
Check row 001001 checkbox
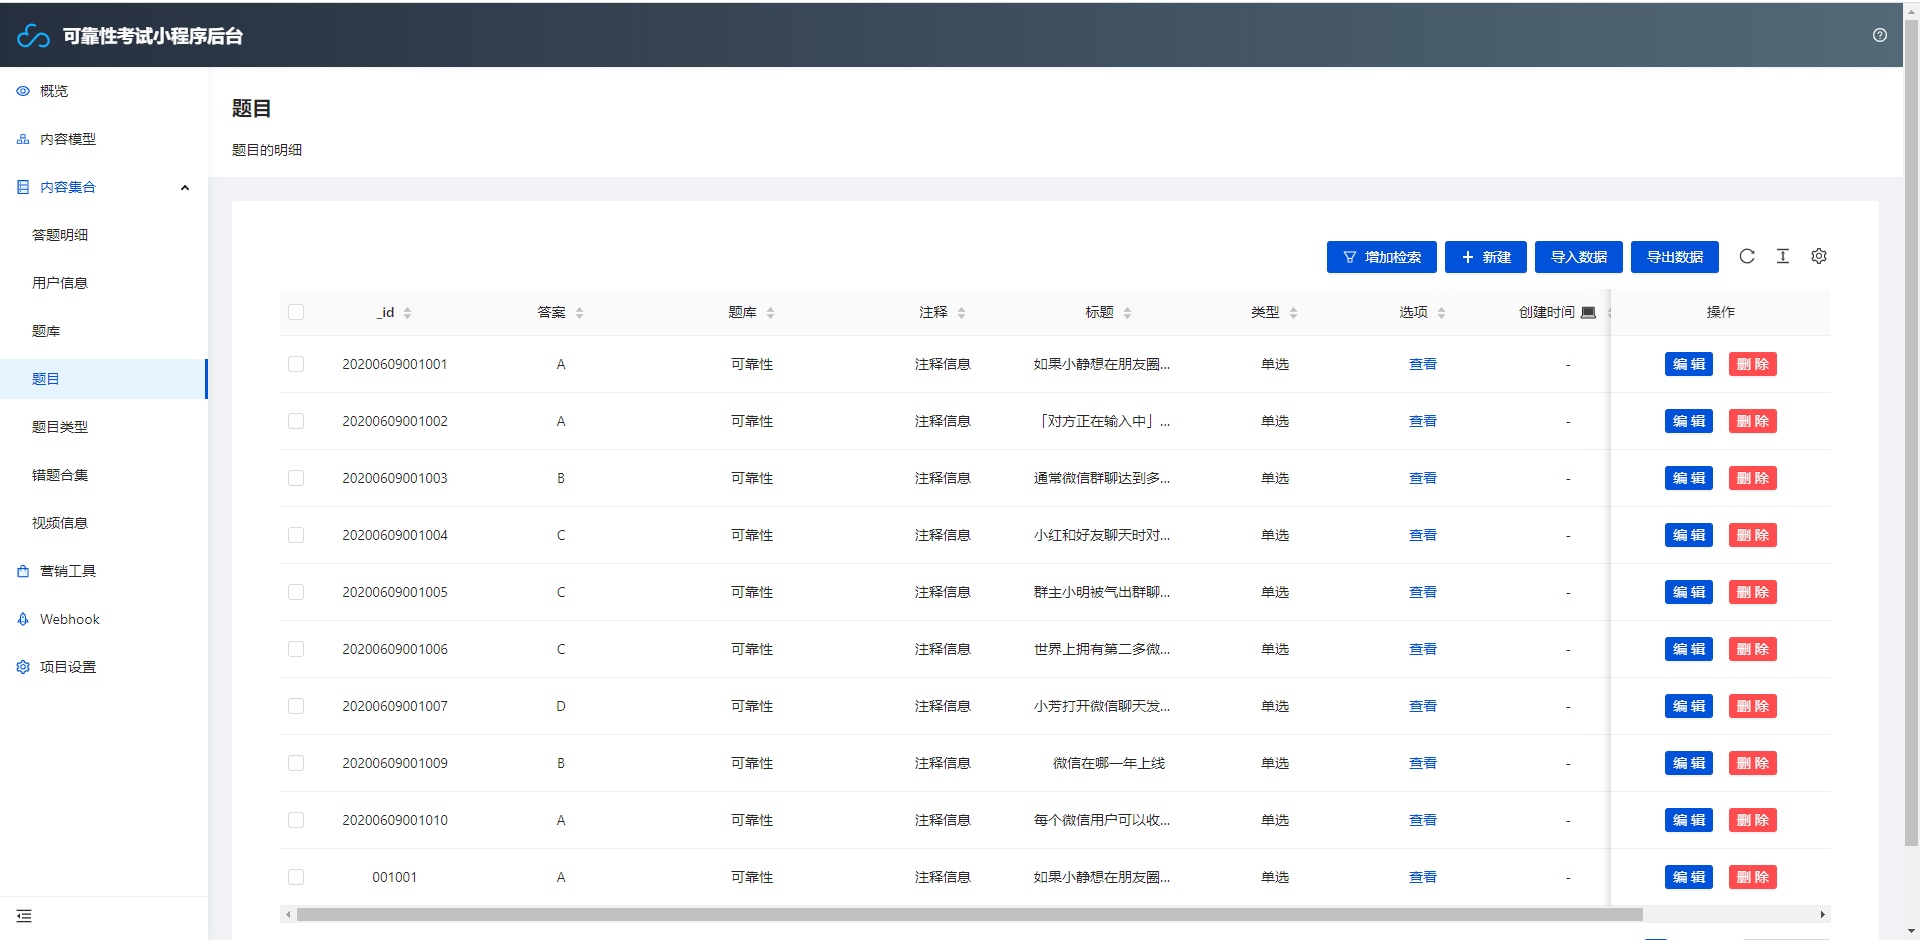point(296,877)
